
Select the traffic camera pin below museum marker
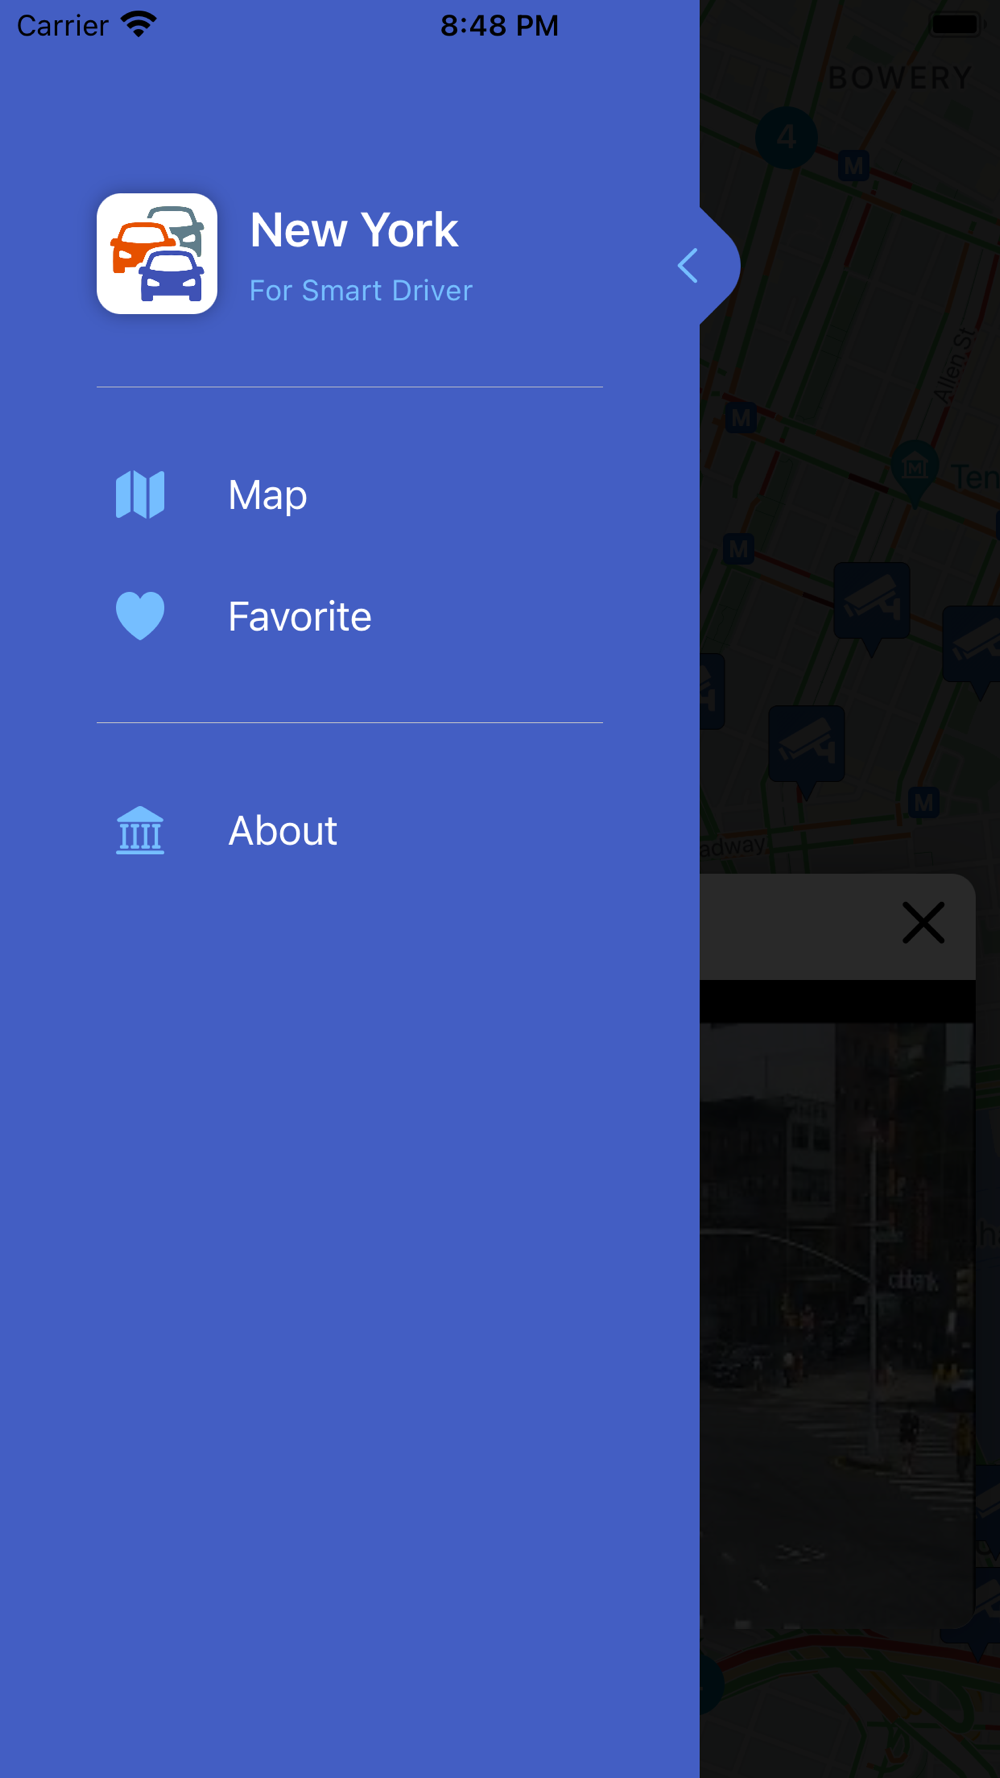click(x=872, y=608)
